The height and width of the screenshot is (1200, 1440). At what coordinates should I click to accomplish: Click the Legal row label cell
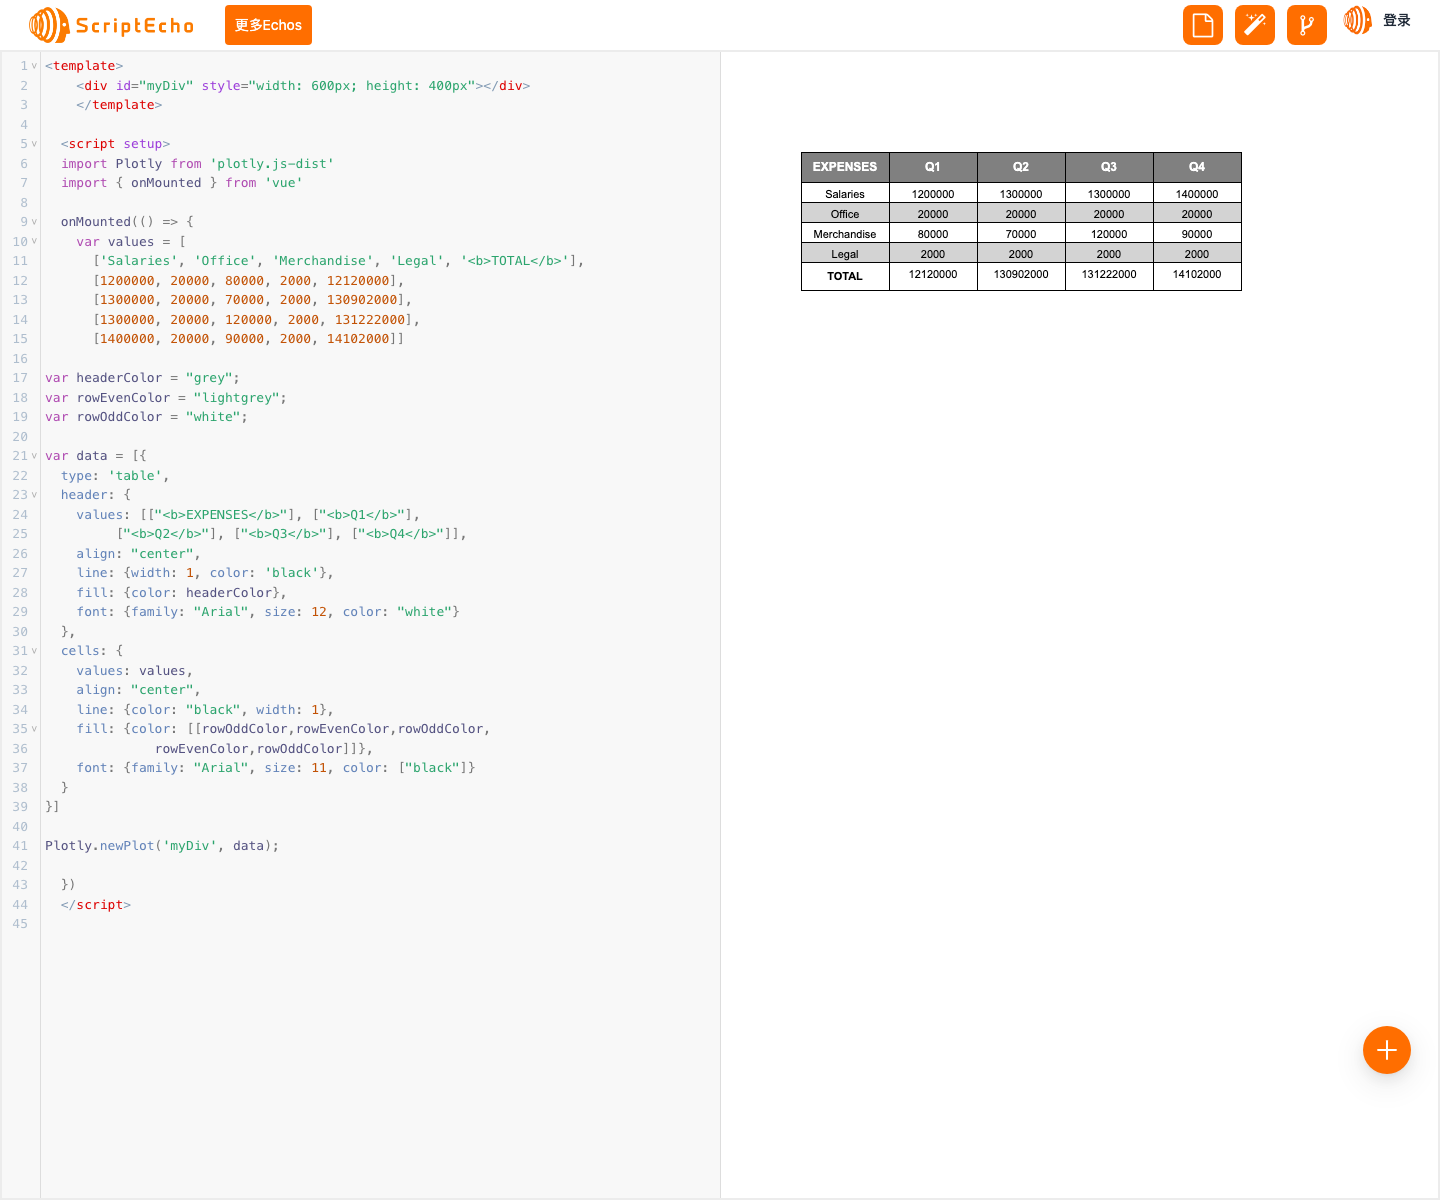(845, 253)
